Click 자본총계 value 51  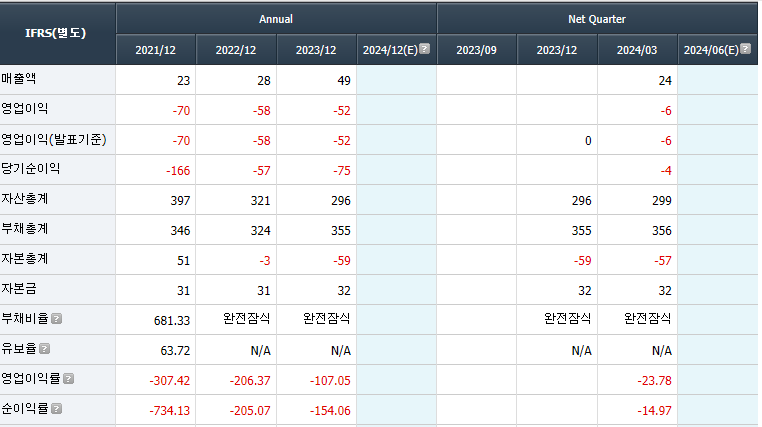point(183,261)
